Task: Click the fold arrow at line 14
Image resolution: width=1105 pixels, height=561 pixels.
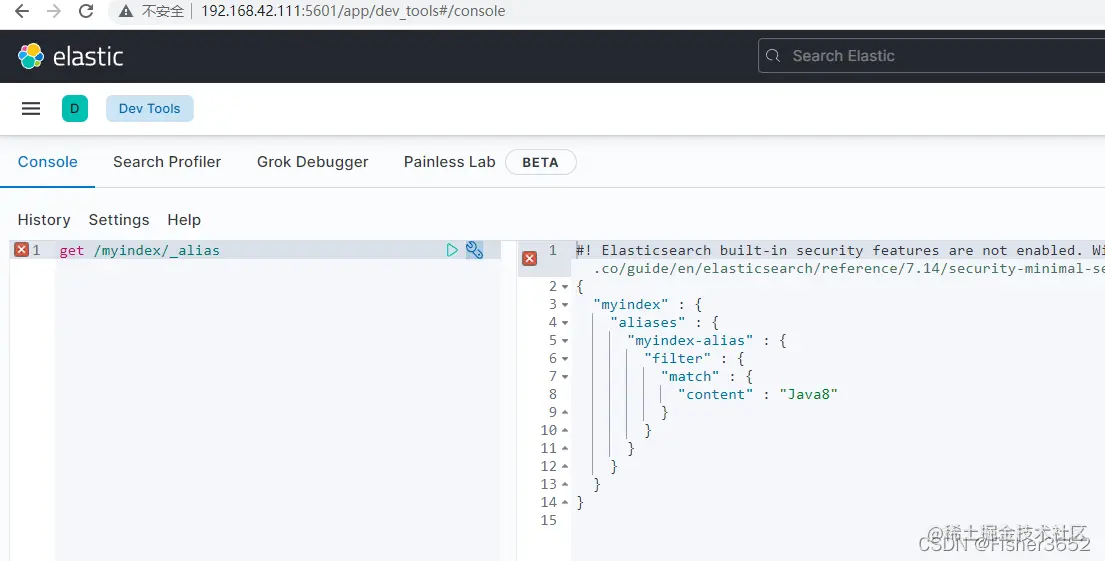Action: tap(565, 503)
